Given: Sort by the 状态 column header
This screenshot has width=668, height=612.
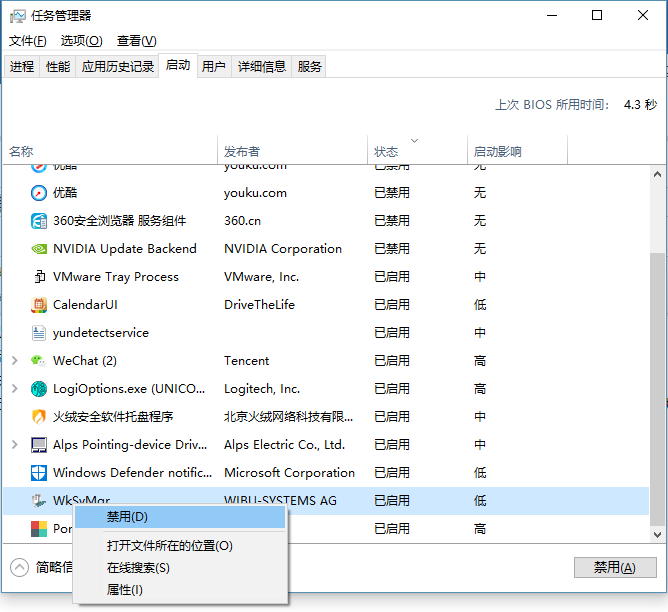Looking at the screenshot, I should coord(417,151).
